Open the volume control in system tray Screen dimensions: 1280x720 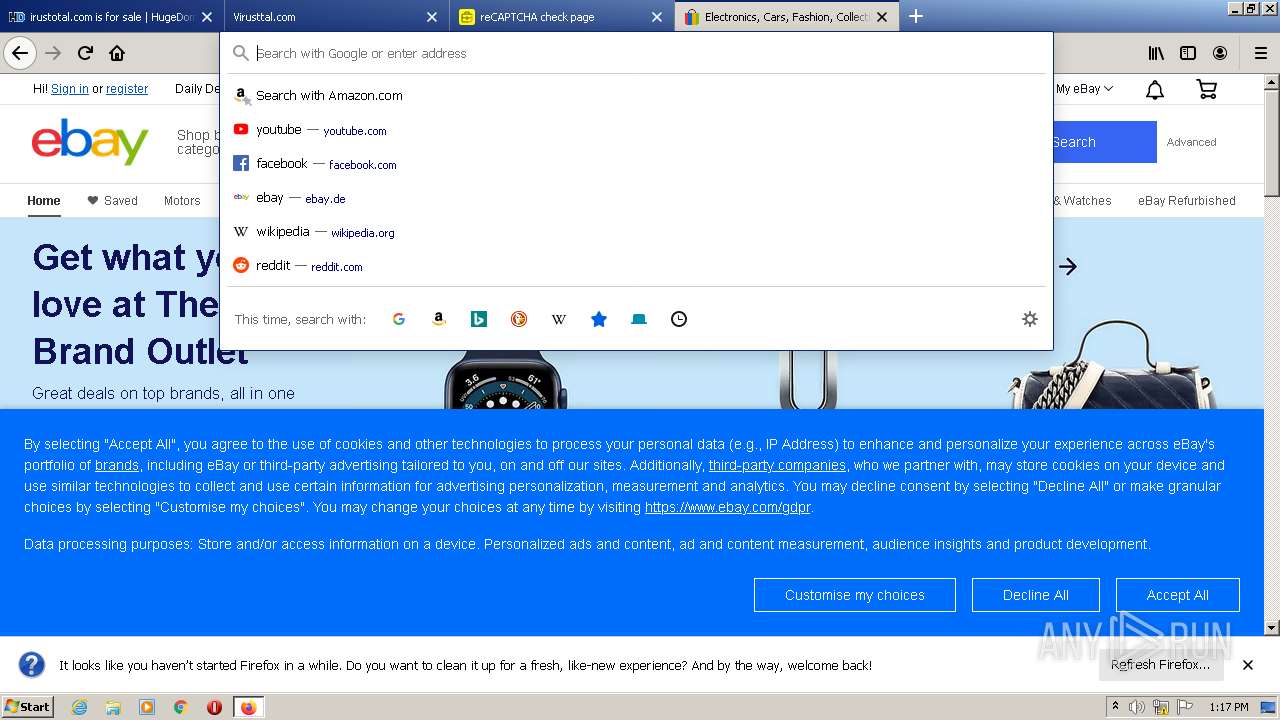(x=1137, y=707)
